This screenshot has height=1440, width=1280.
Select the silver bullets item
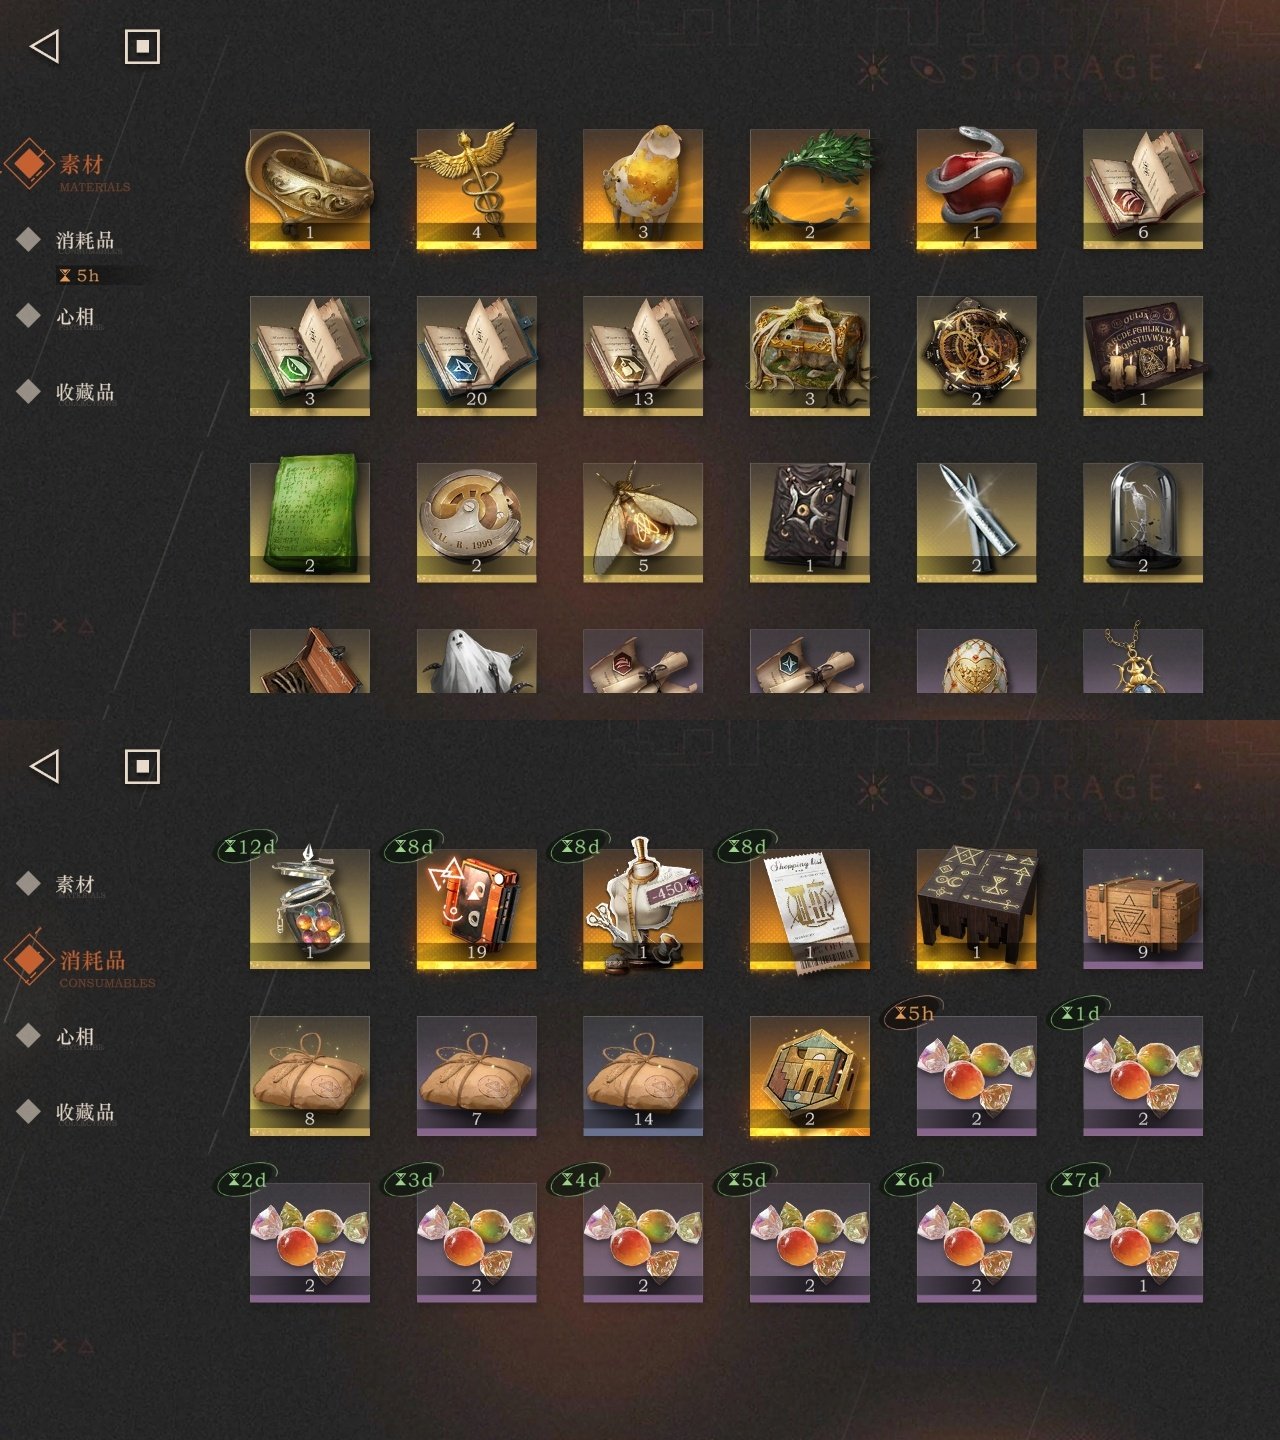click(x=976, y=522)
